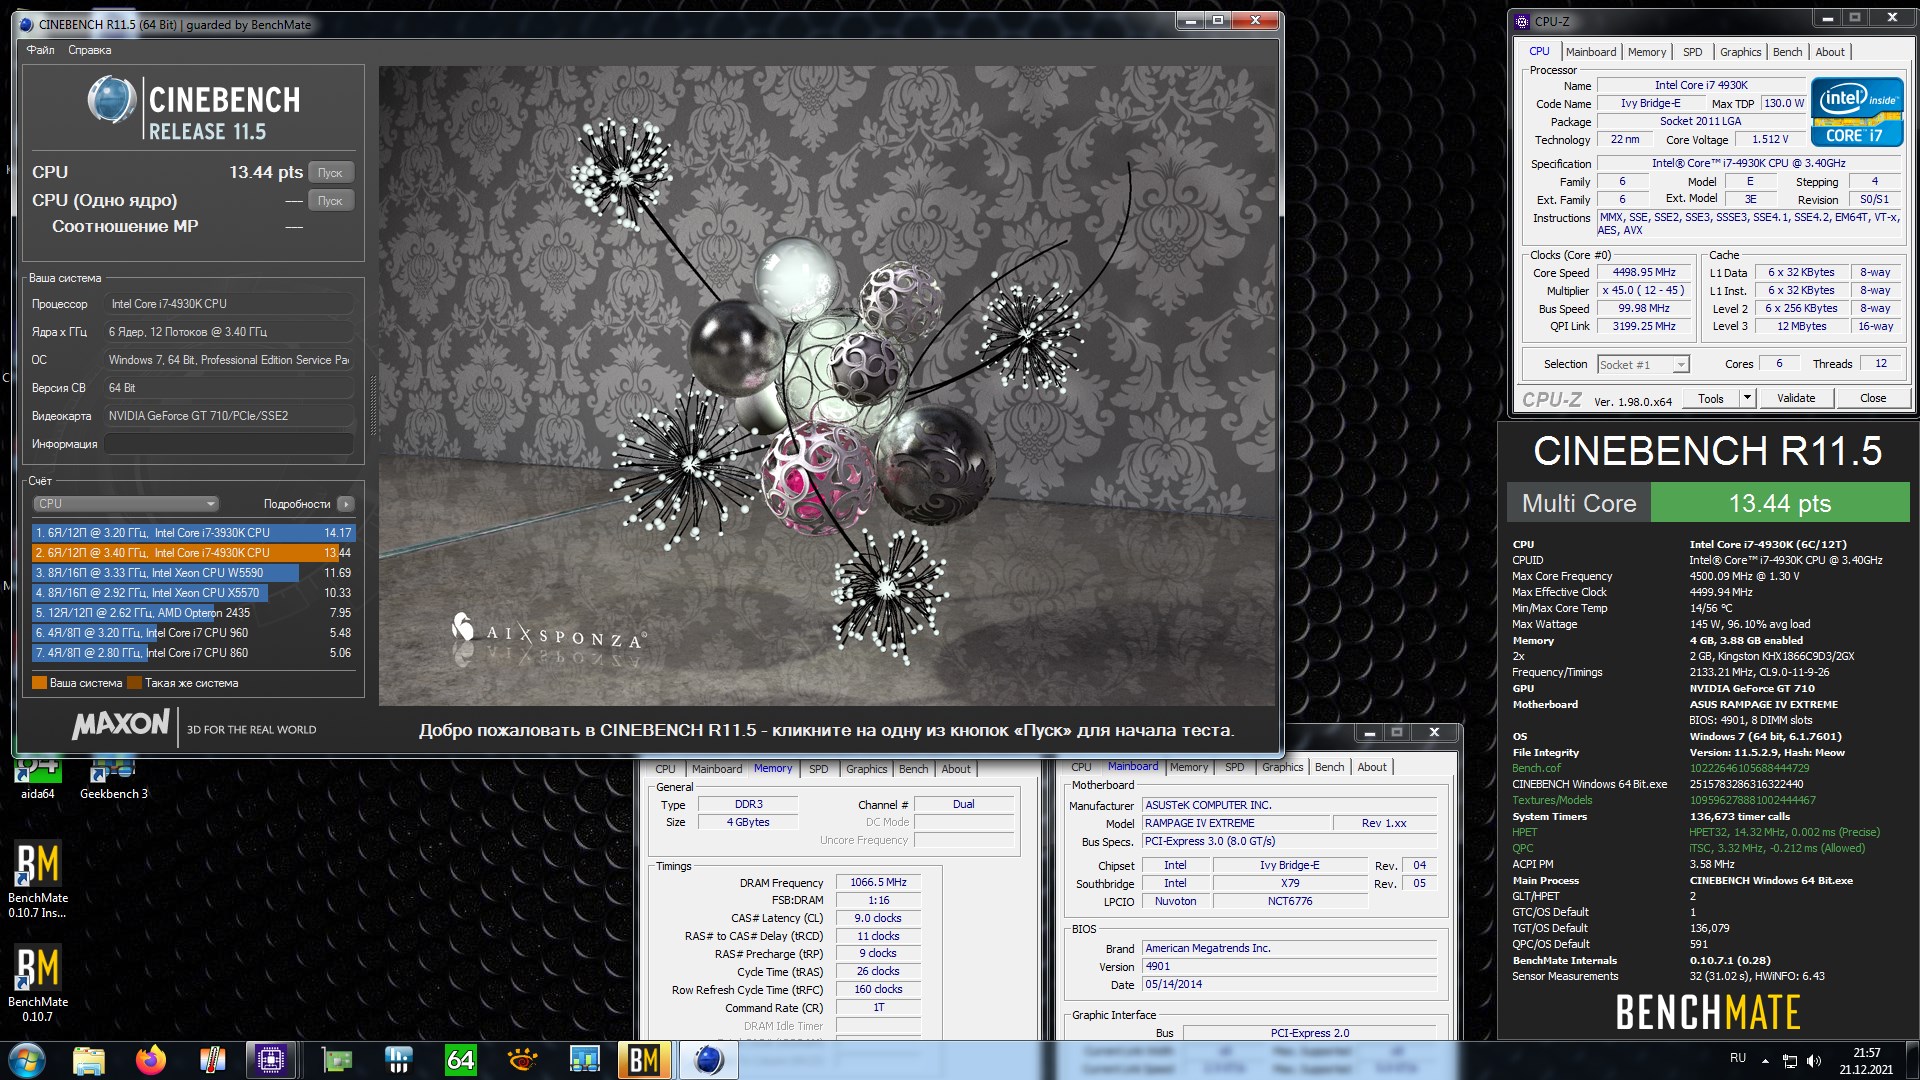Open the Tools dropdown arrow in CPU-Z
Image resolution: width=1920 pixels, height=1080 pixels.
1747,398
